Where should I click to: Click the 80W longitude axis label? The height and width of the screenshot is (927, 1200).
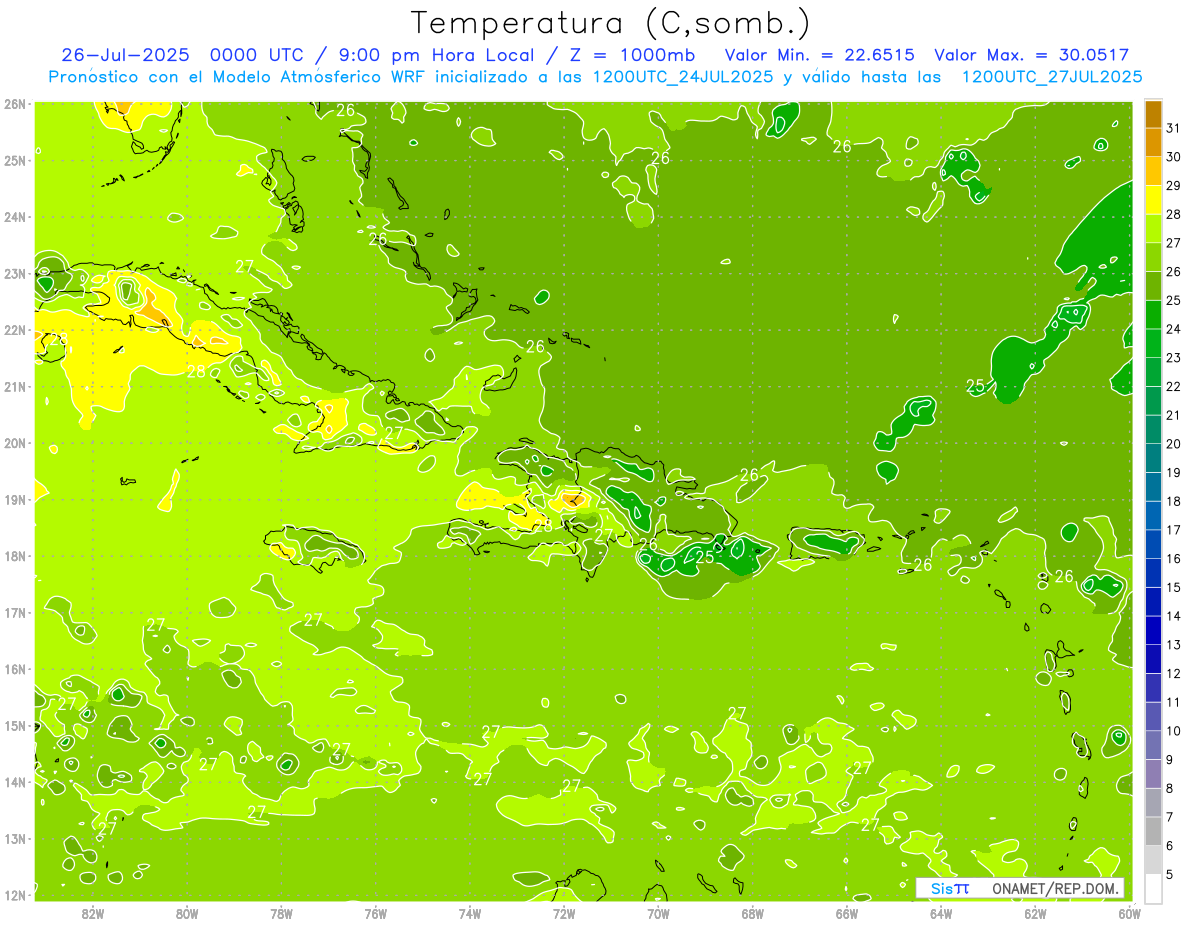[187, 913]
